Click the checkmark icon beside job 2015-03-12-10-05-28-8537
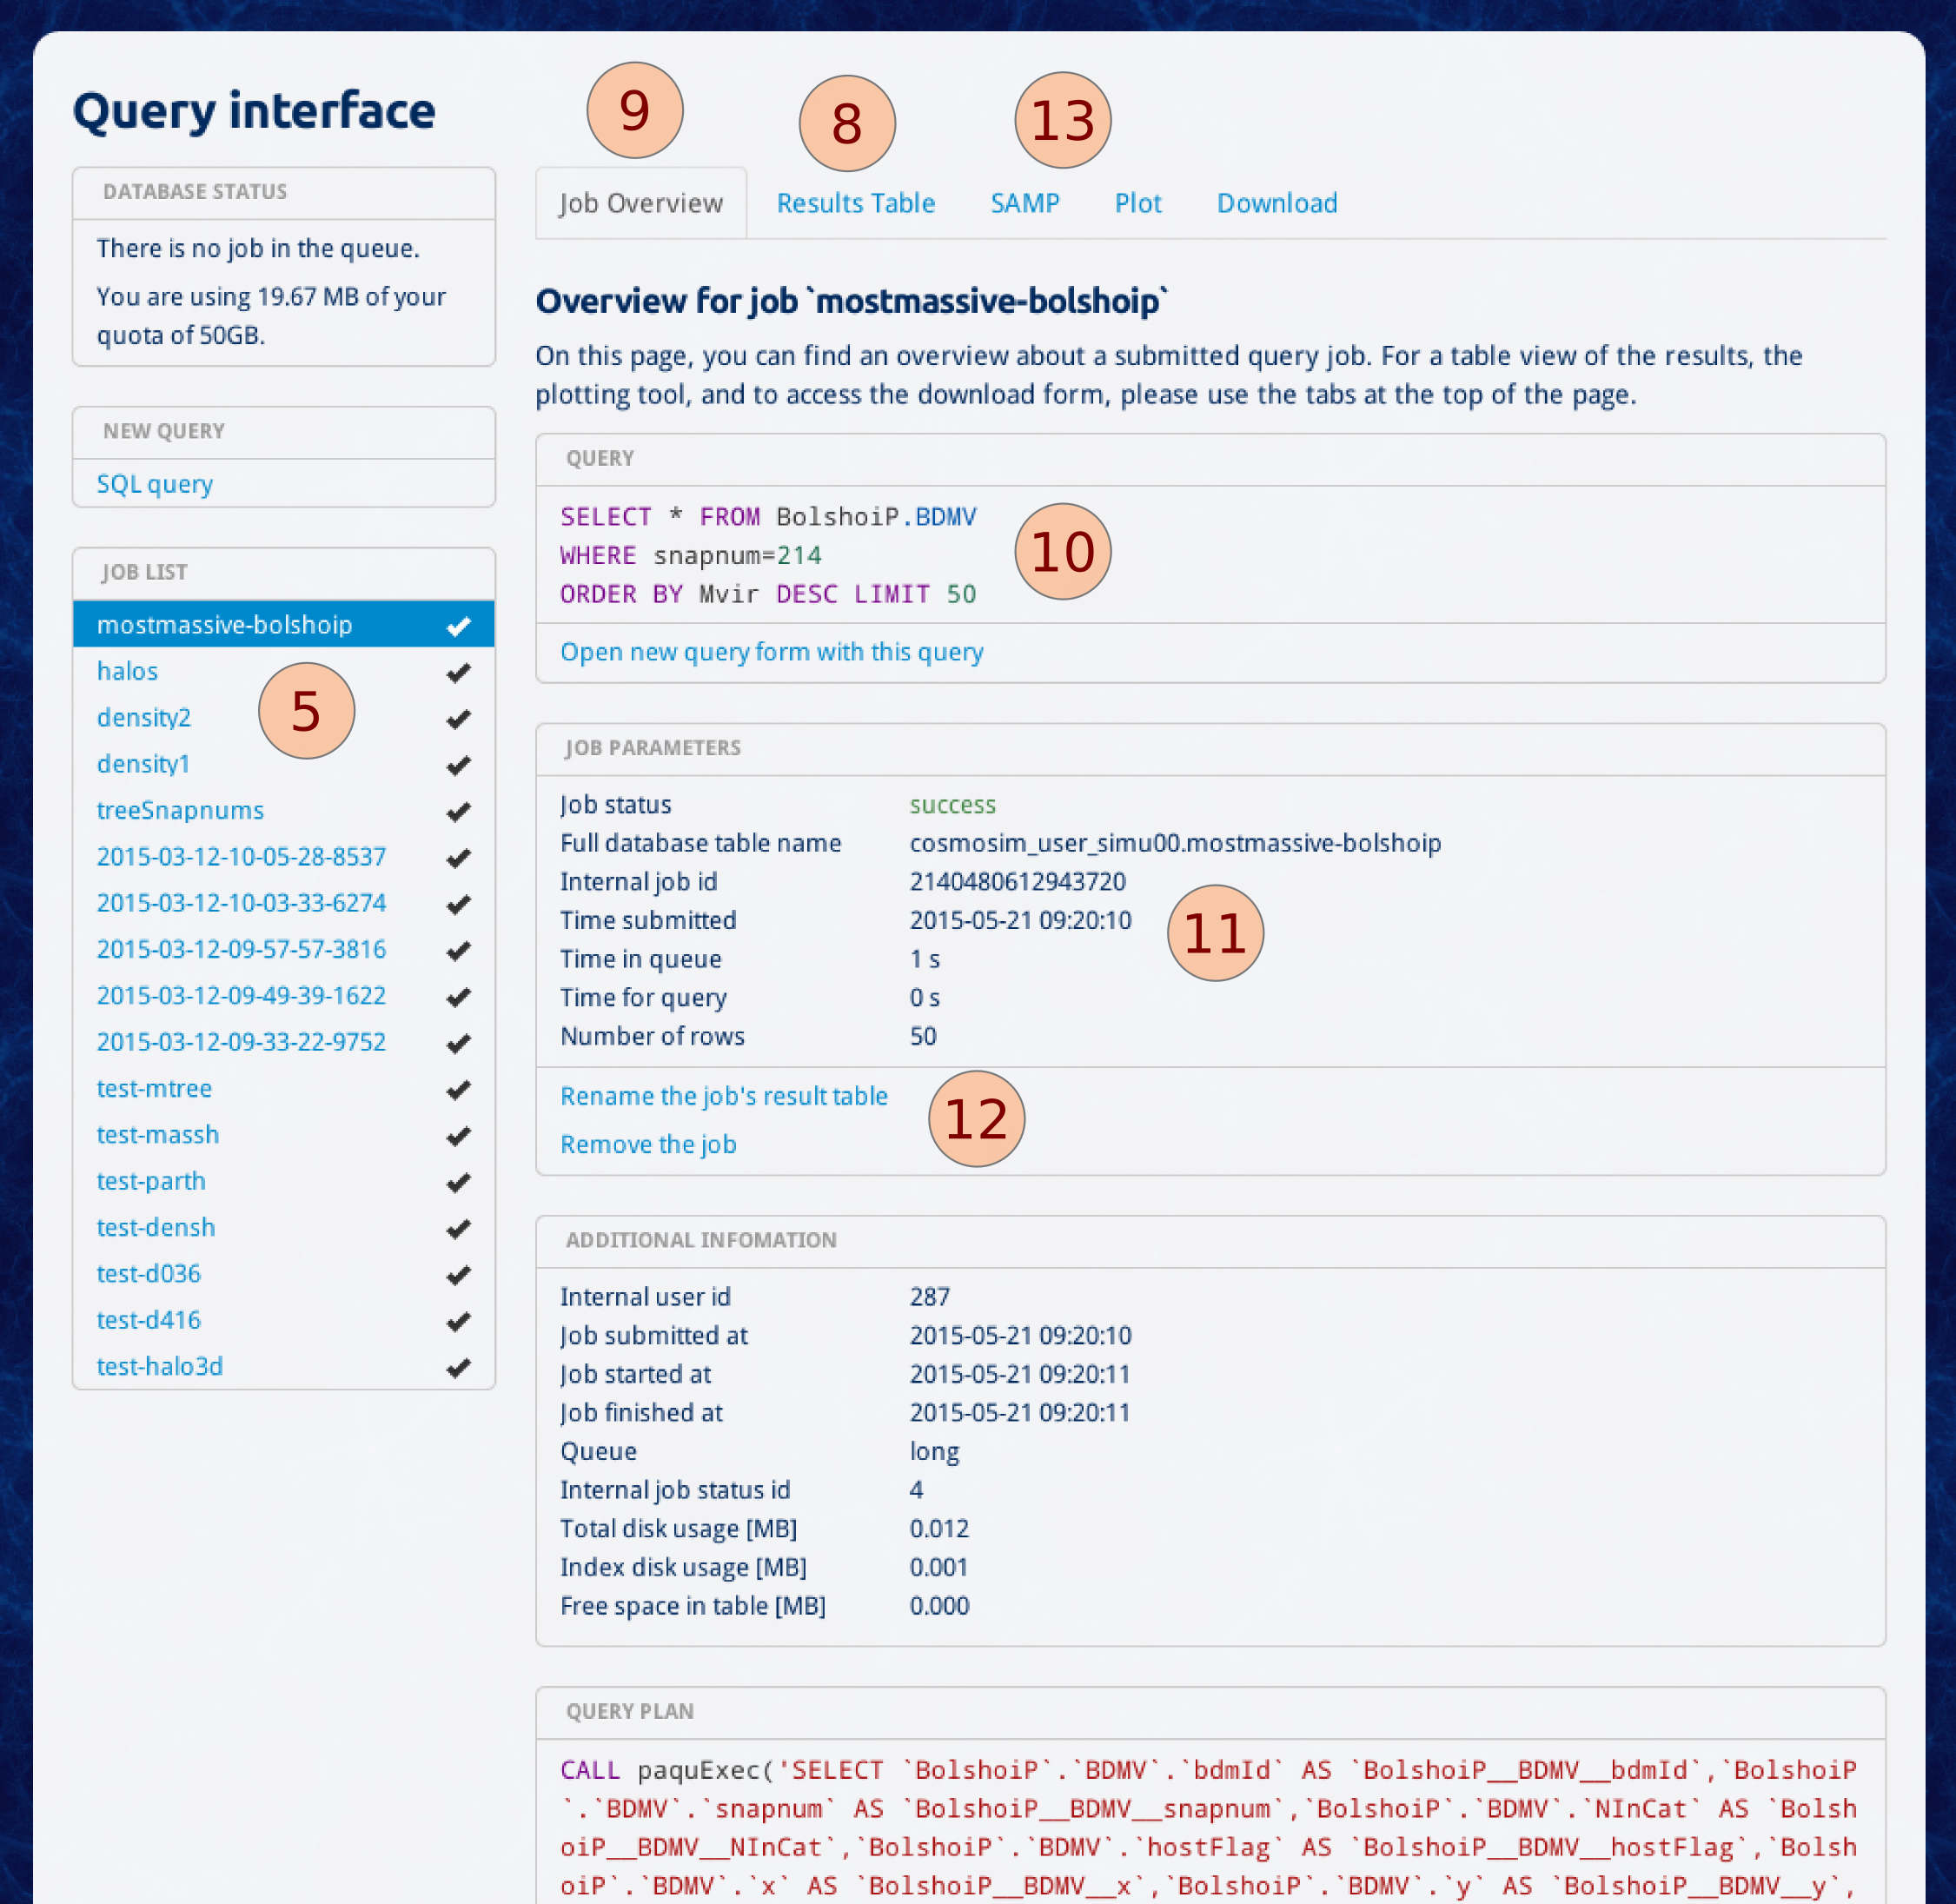Viewport: 1956px width, 1904px height. (459, 858)
